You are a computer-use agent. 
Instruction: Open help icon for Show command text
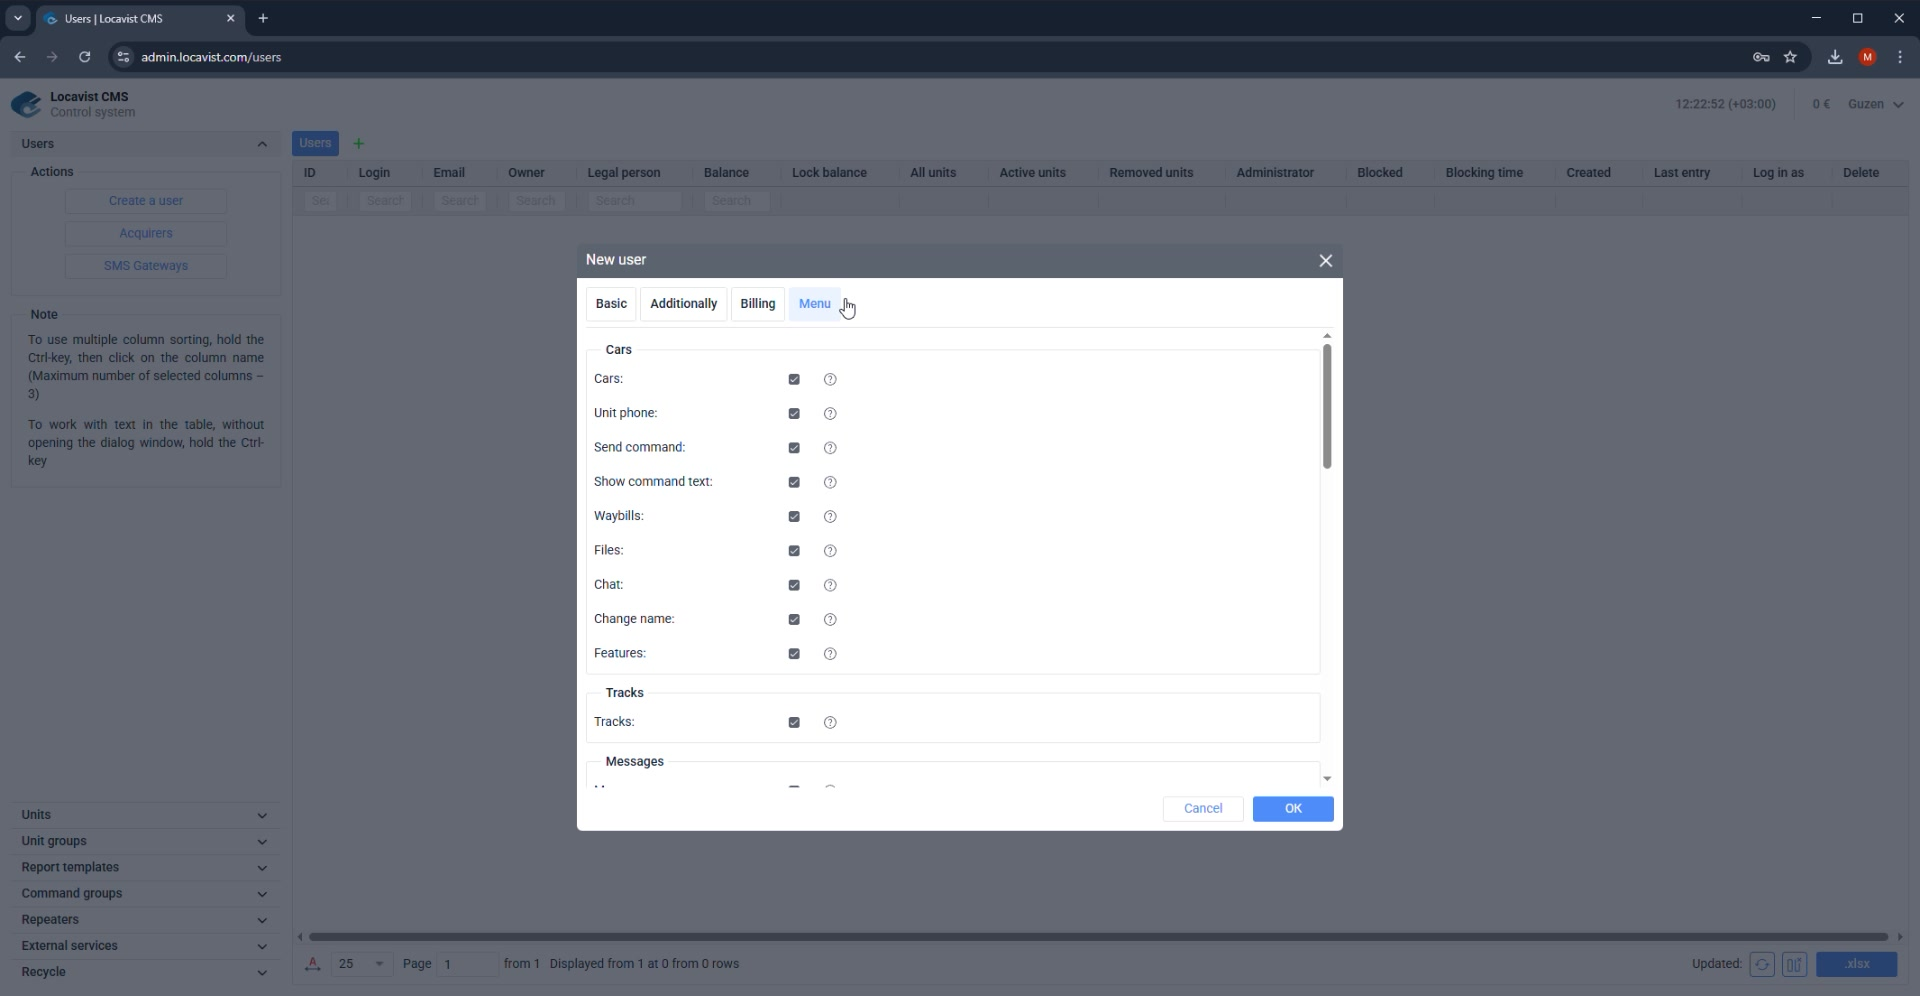coord(830,483)
